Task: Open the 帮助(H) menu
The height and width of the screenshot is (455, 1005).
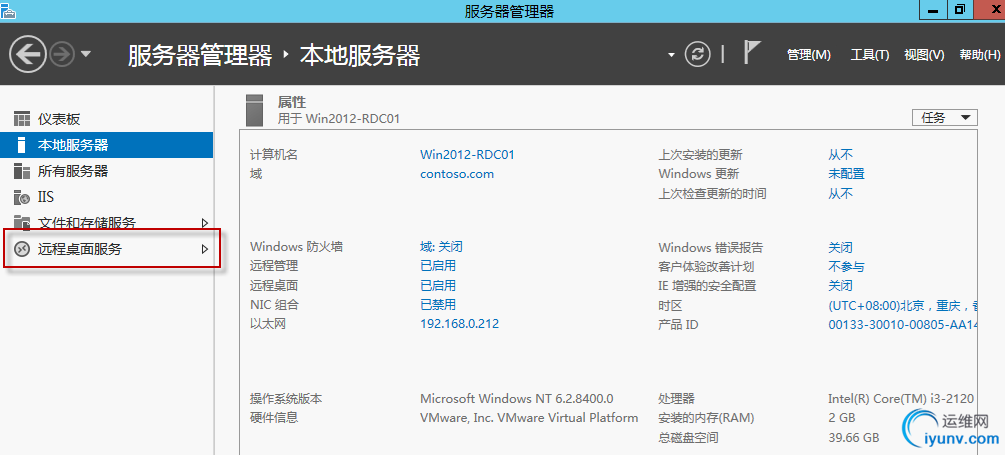Action: 980,55
